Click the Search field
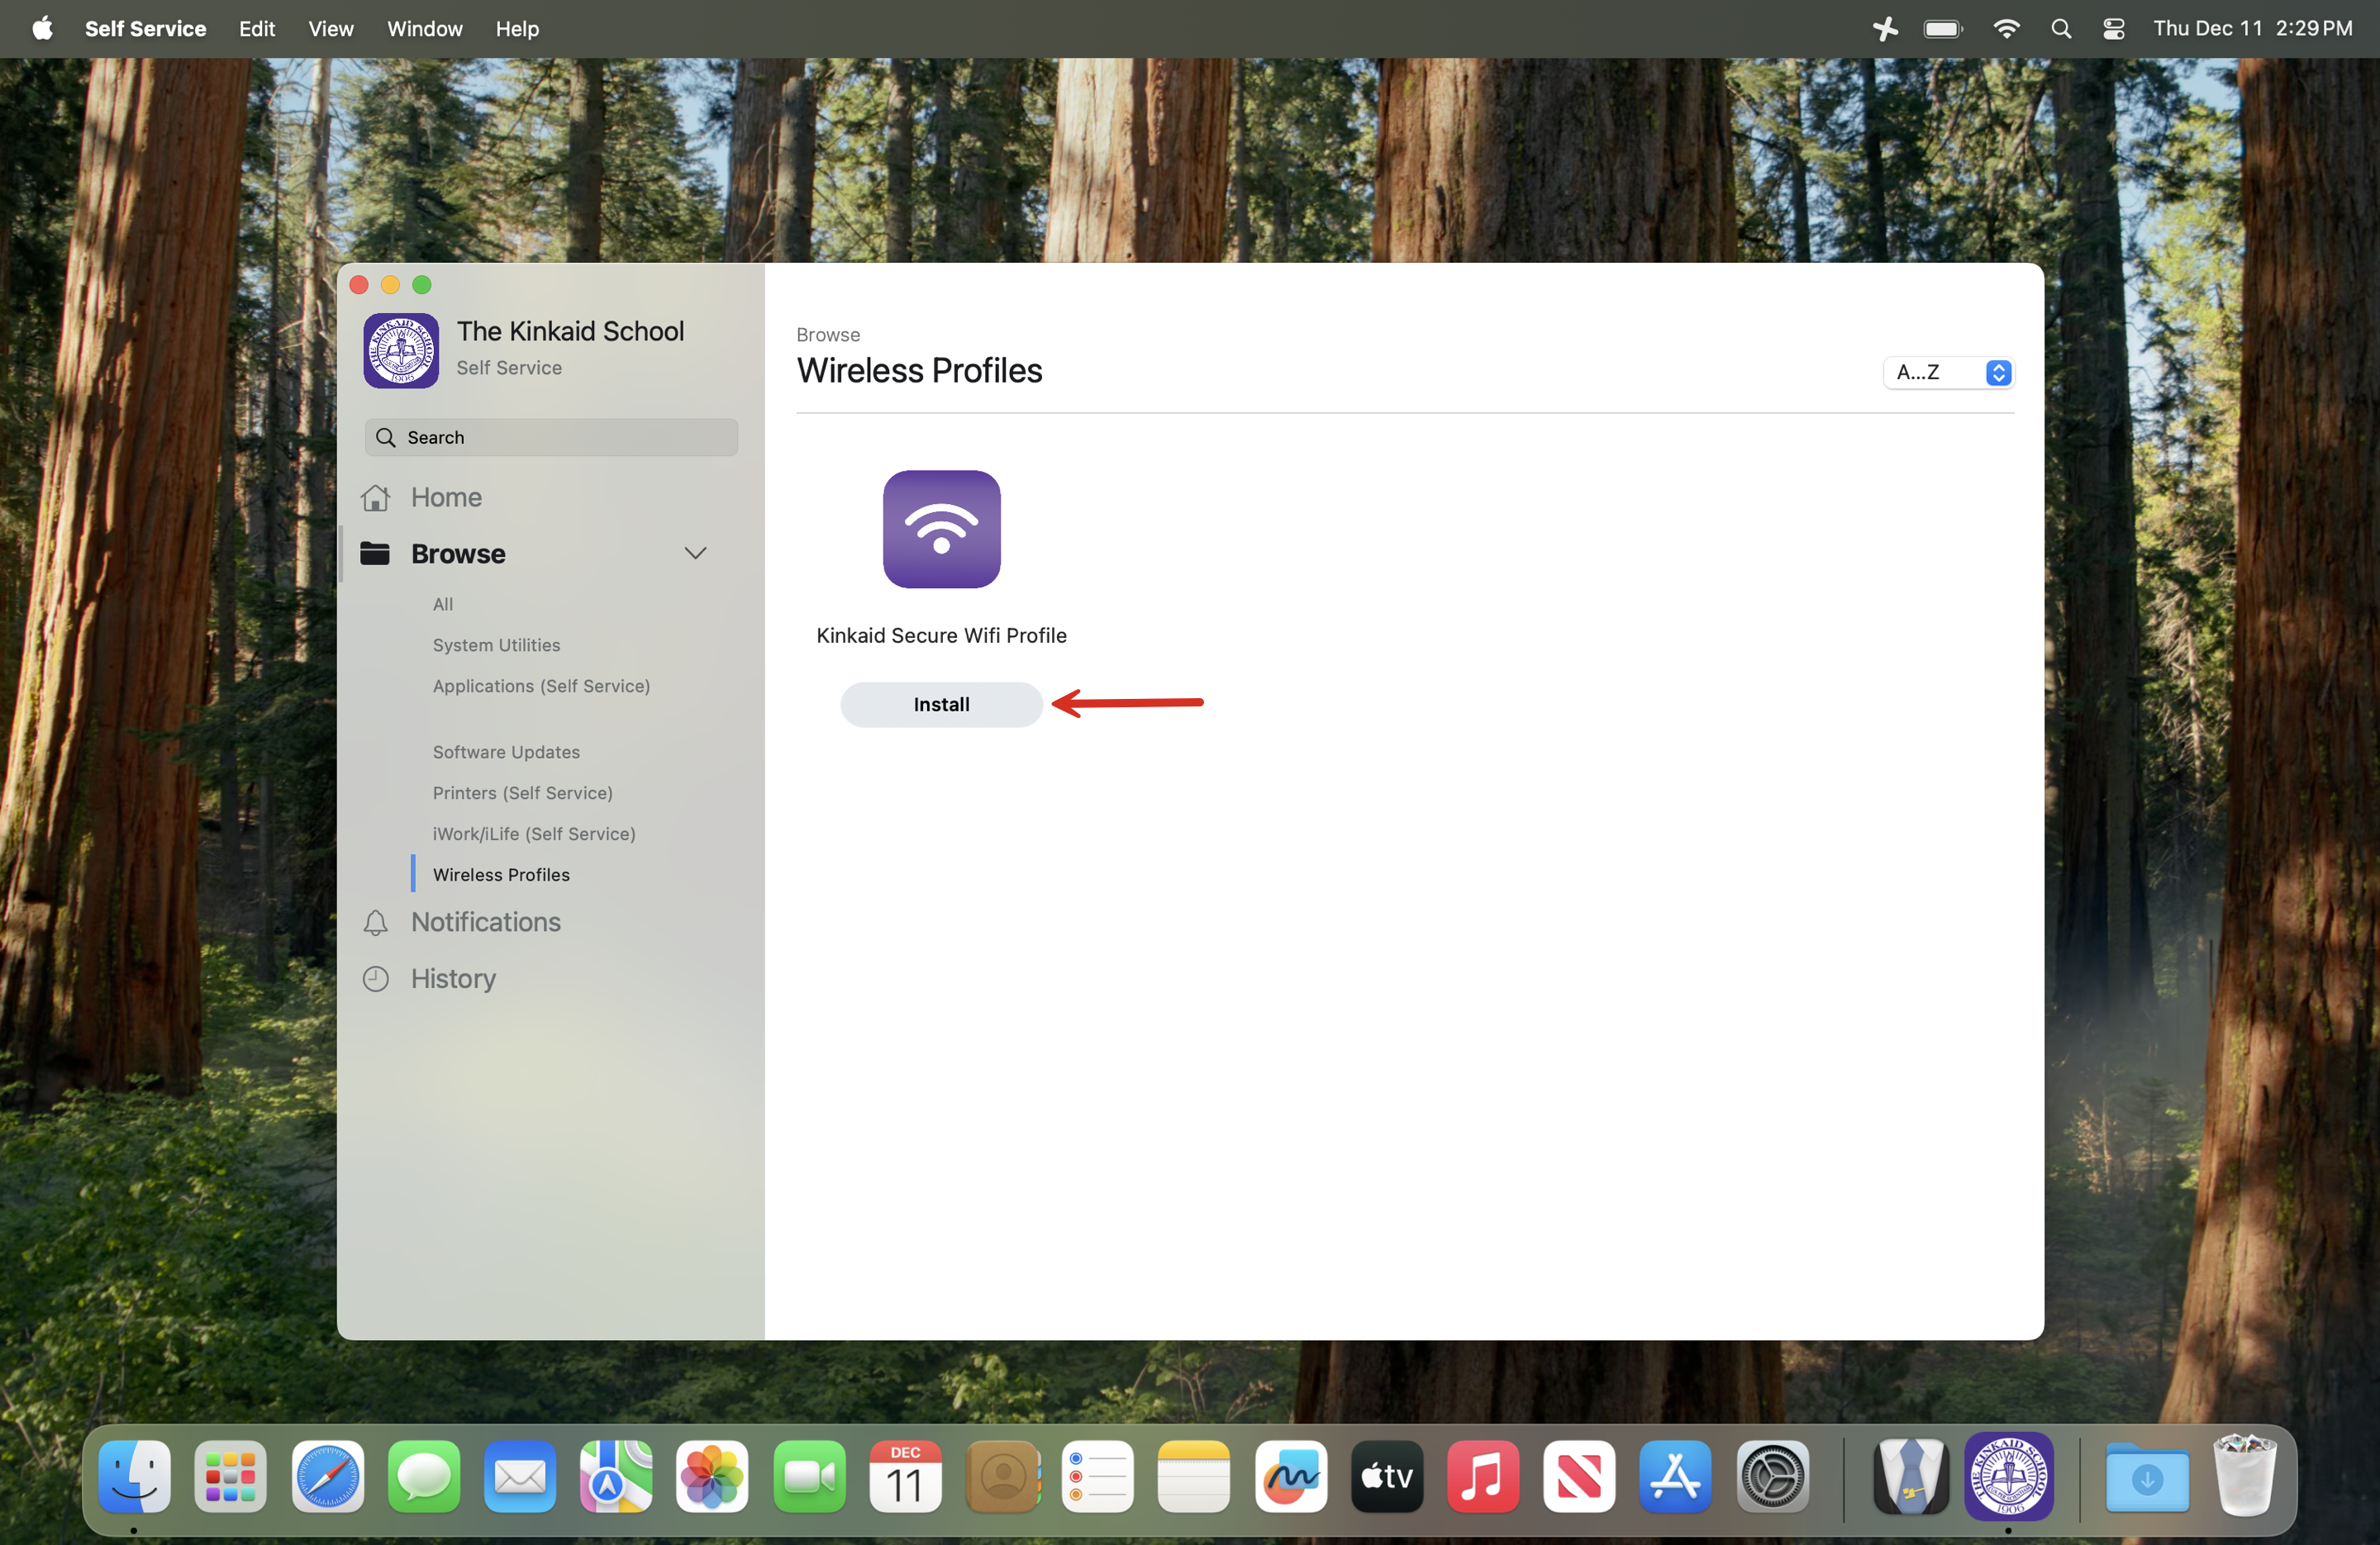This screenshot has width=2380, height=1545. [551, 437]
